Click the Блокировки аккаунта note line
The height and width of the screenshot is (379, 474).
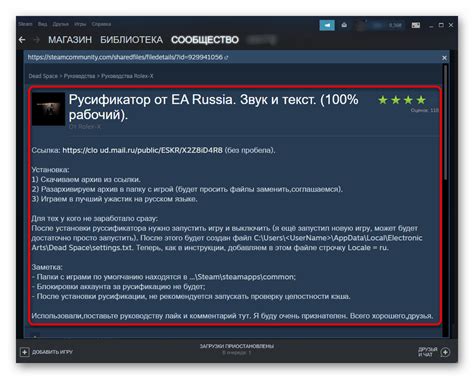tap(118, 287)
